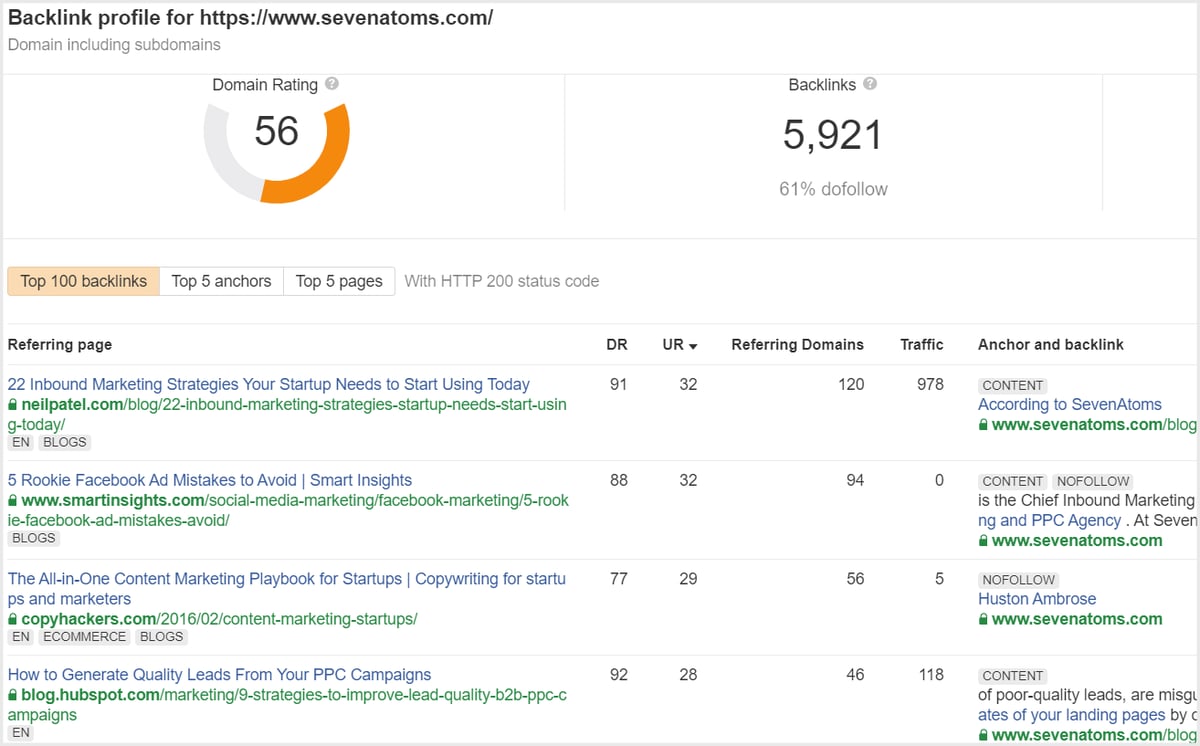Click the lock icon beside blog.hubspot.com

click(x=13, y=695)
